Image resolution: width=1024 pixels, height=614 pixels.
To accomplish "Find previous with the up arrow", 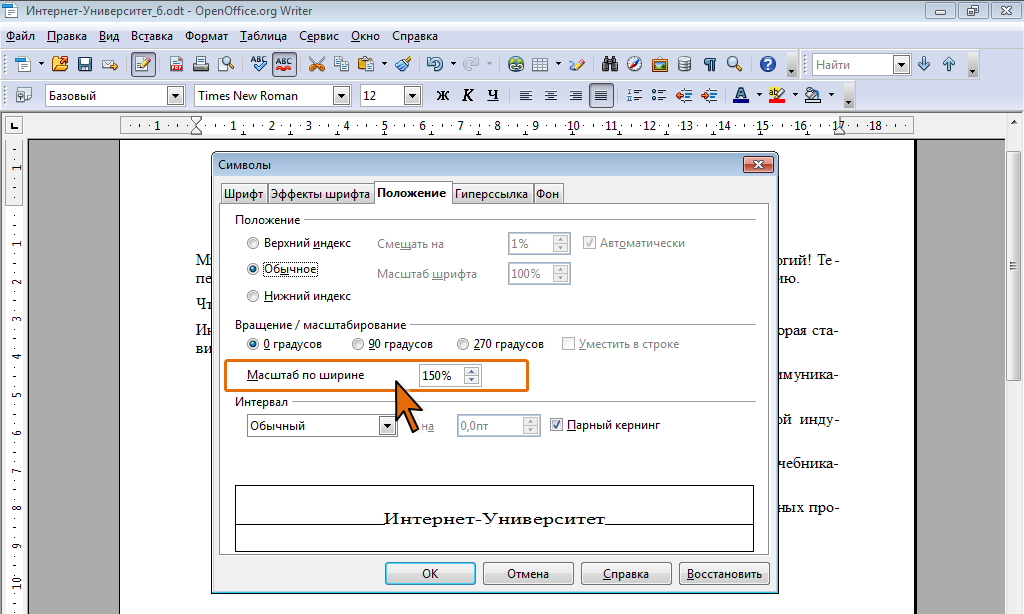I will click(x=949, y=64).
